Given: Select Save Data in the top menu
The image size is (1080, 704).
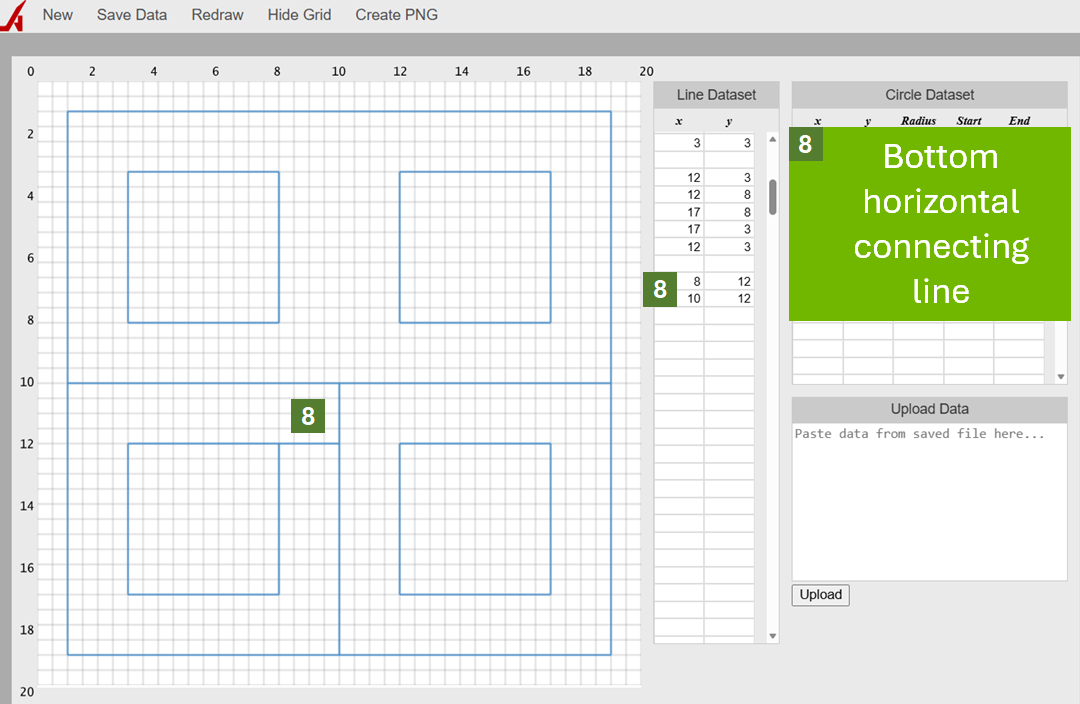Looking at the screenshot, I should tap(132, 15).
